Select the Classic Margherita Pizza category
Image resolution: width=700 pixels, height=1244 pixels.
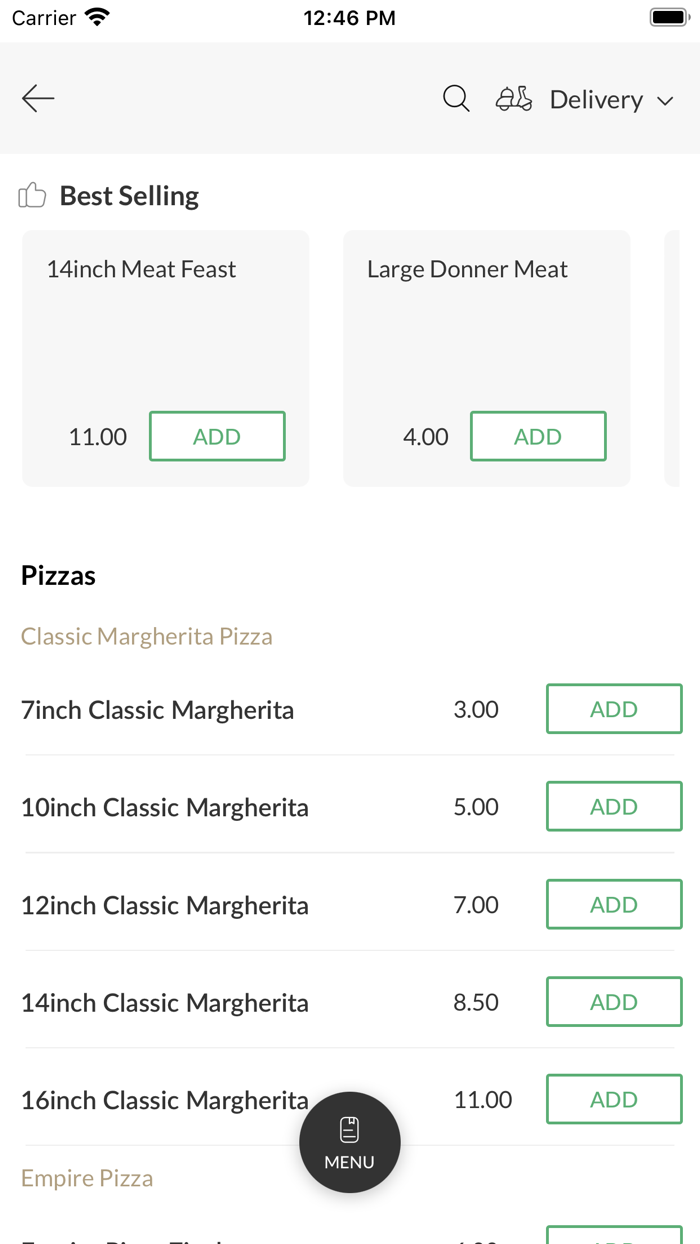point(146,636)
